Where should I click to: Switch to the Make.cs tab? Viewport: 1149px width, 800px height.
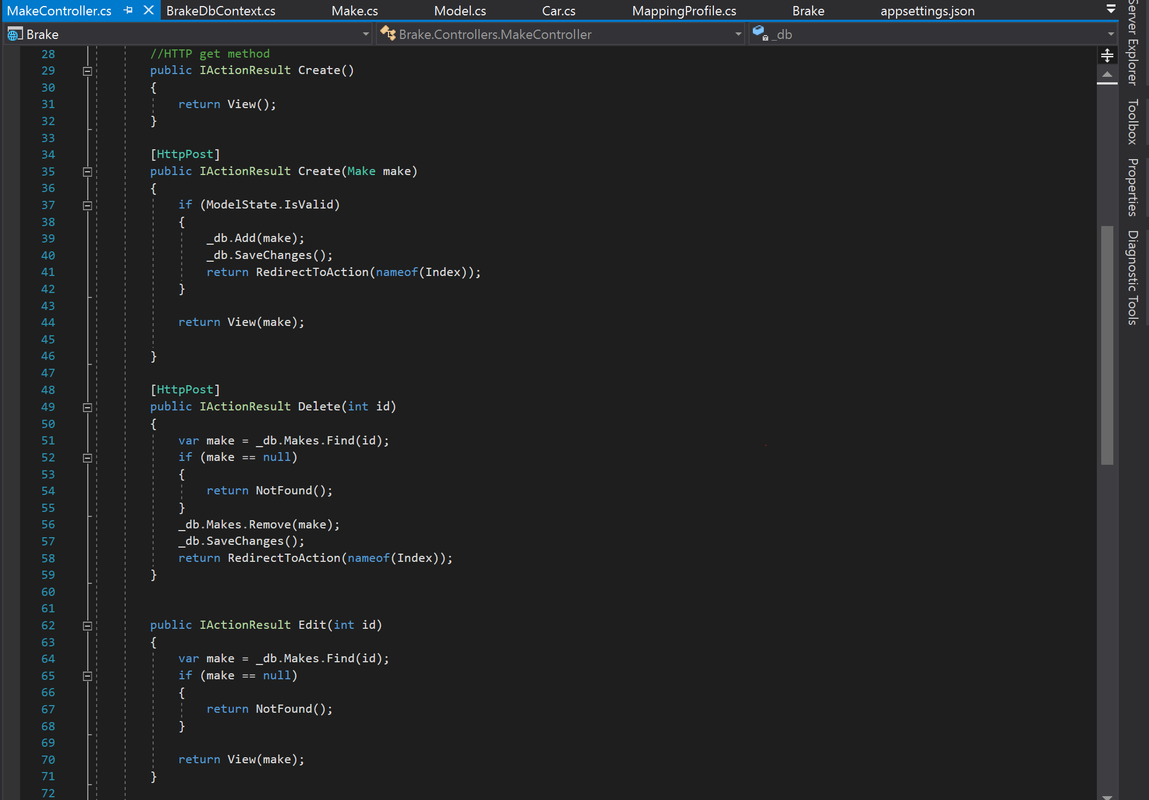click(x=355, y=10)
